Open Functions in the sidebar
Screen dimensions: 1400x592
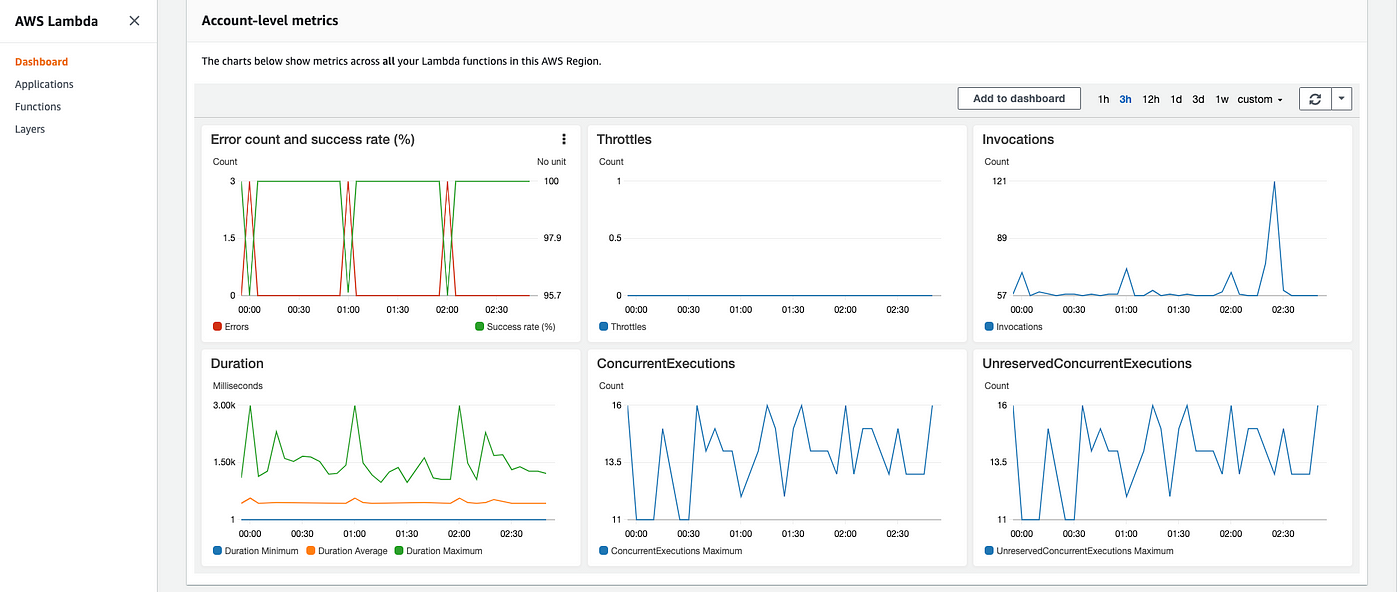point(38,107)
